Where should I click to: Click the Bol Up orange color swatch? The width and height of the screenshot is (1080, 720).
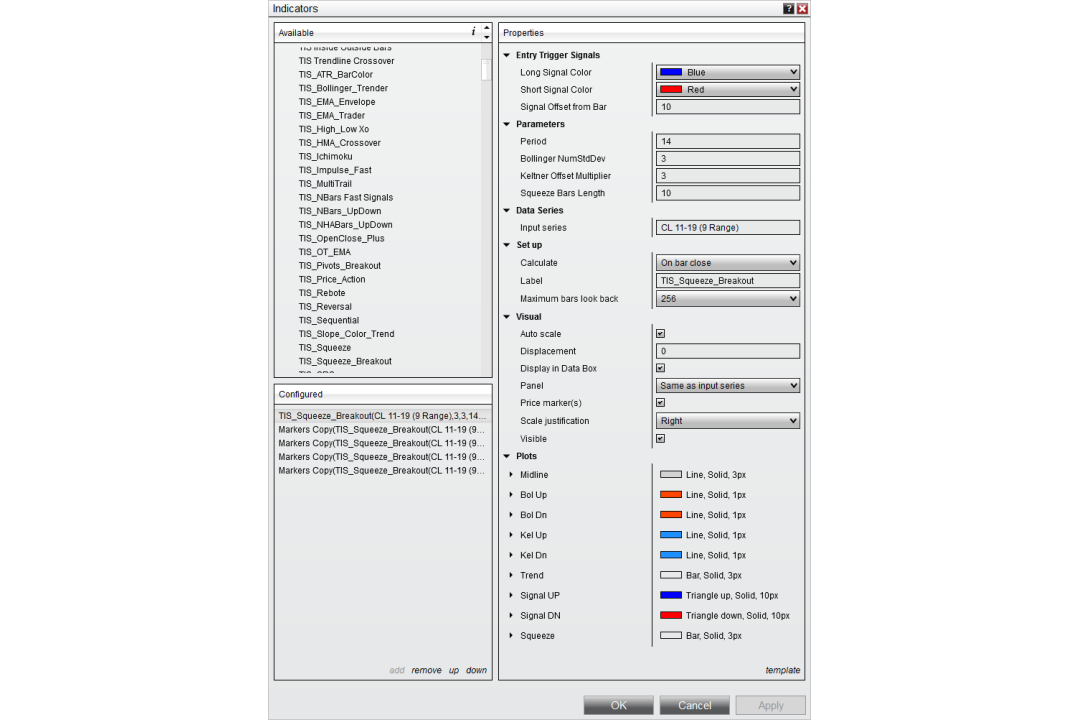671,495
